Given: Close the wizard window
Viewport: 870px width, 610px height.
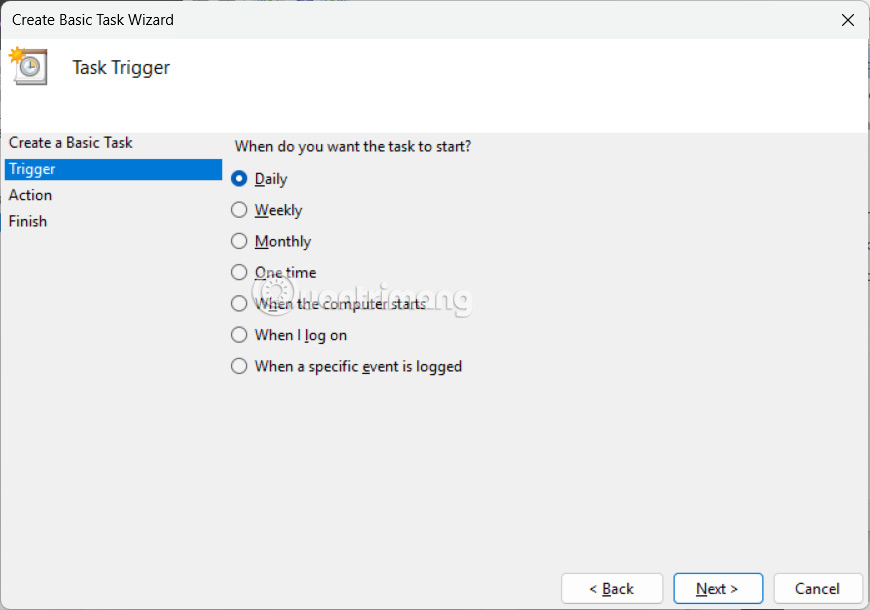Looking at the screenshot, I should click(848, 19).
